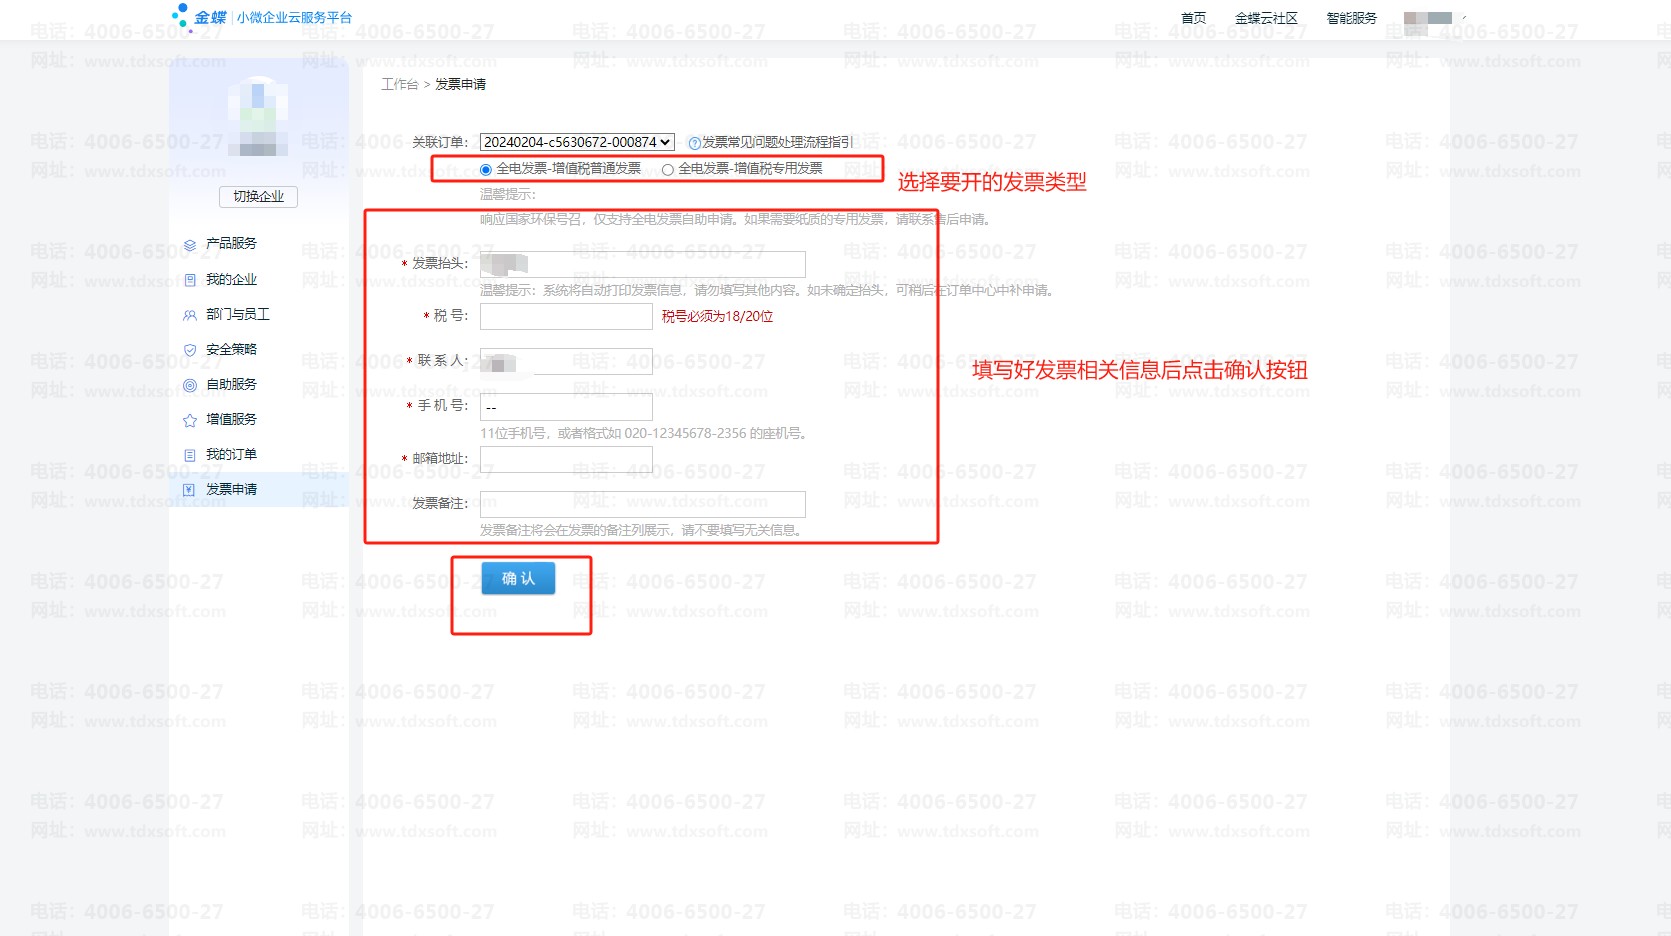Screen dimensions: 1671x936
Task: Open 智能服务 in top navigation
Action: pyautogui.click(x=1351, y=18)
